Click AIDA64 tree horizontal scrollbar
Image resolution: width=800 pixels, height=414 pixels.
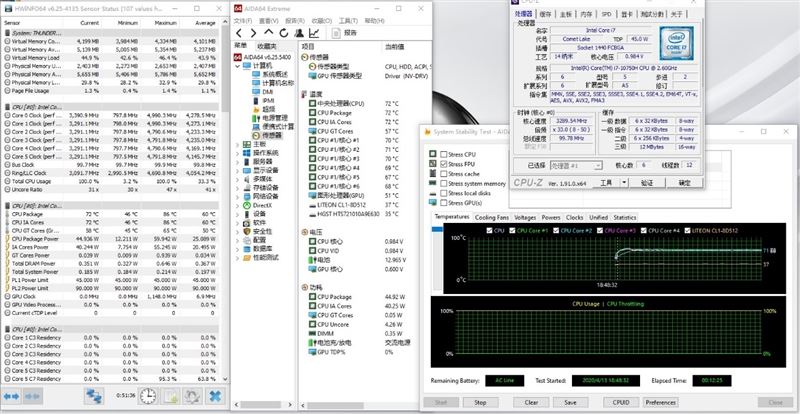(x=263, y=405)
